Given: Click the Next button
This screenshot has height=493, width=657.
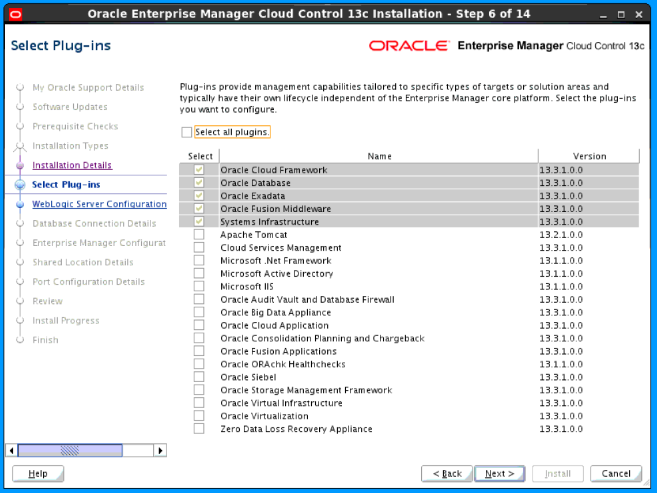Looking at the screenshot, I should pyautogui.click(x=499, y=474).
